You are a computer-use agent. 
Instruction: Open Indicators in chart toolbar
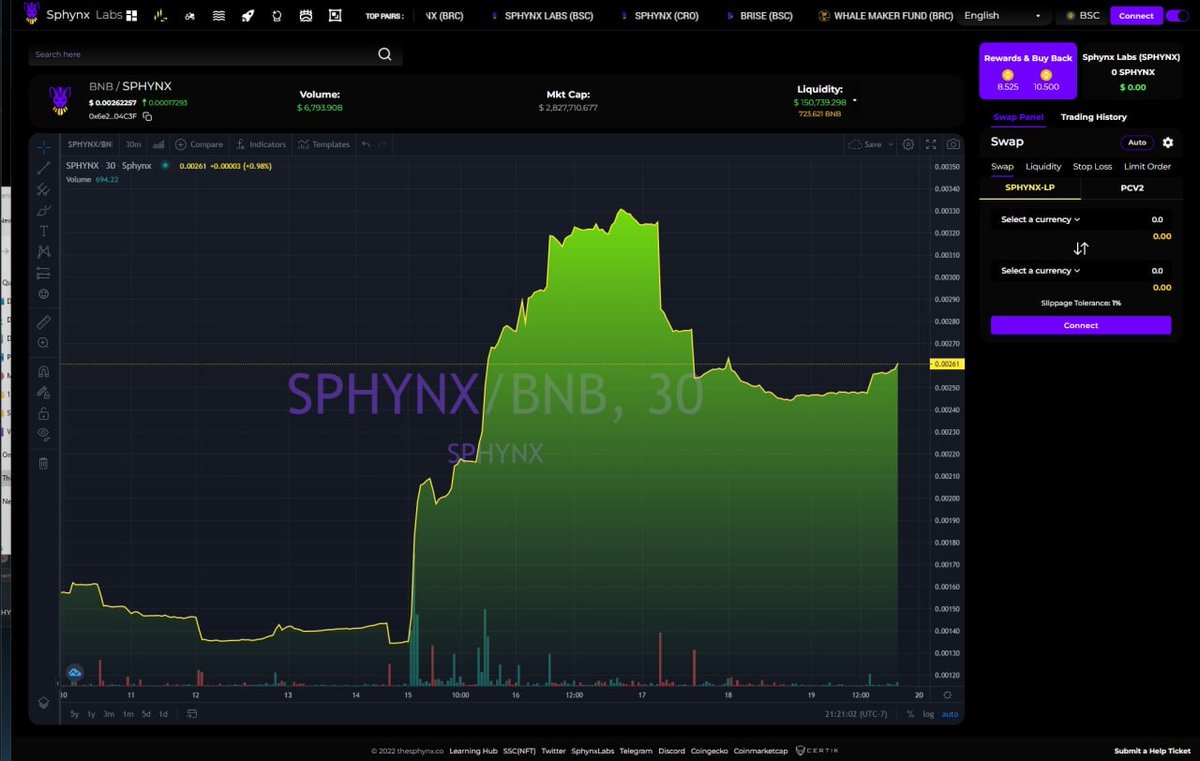(x=260, y=144)
